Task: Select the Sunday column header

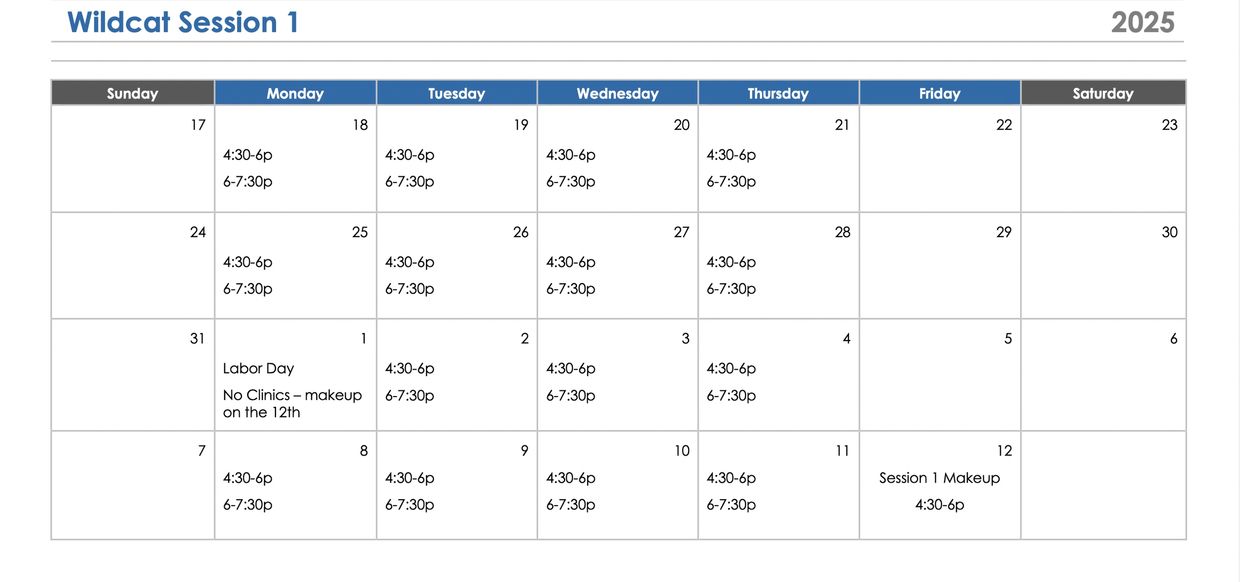Action: tap(132, 93)
